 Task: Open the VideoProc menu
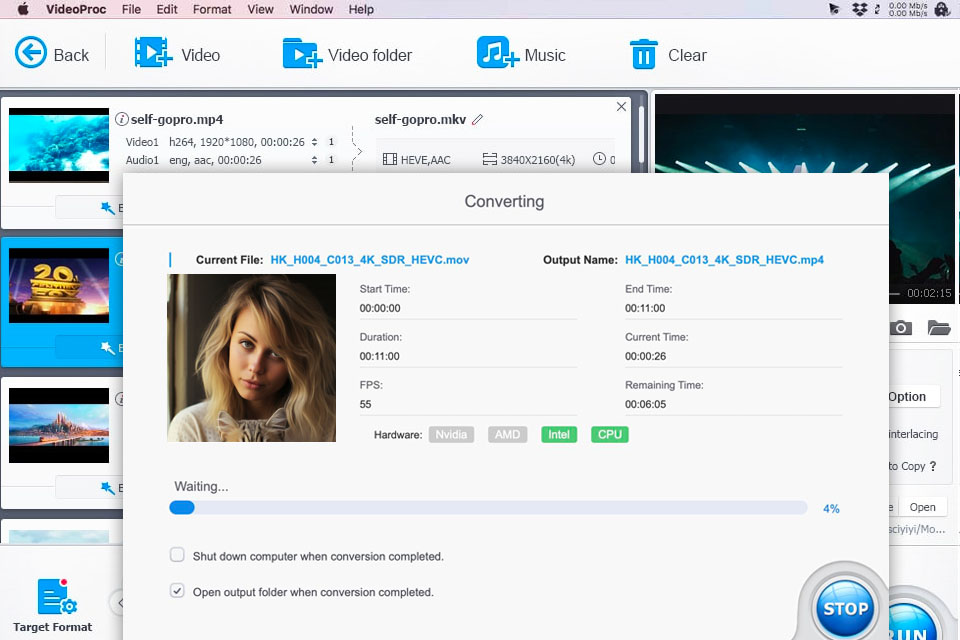pos(76,9)
